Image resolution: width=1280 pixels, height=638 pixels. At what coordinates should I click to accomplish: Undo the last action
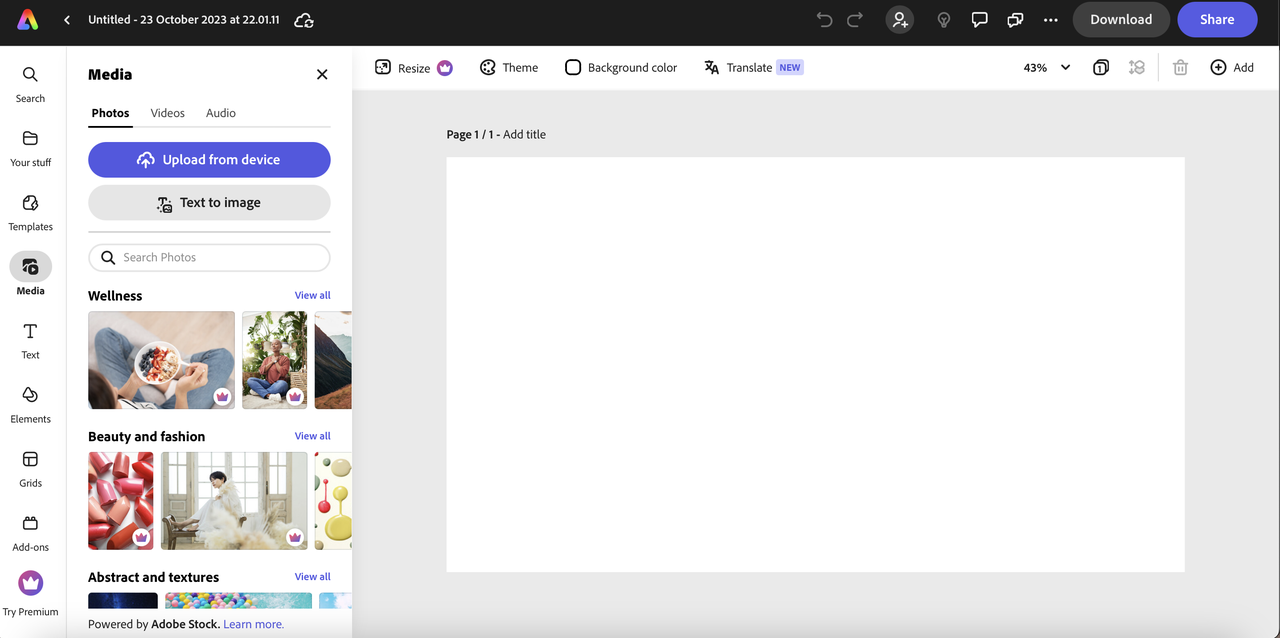(824, 20)
